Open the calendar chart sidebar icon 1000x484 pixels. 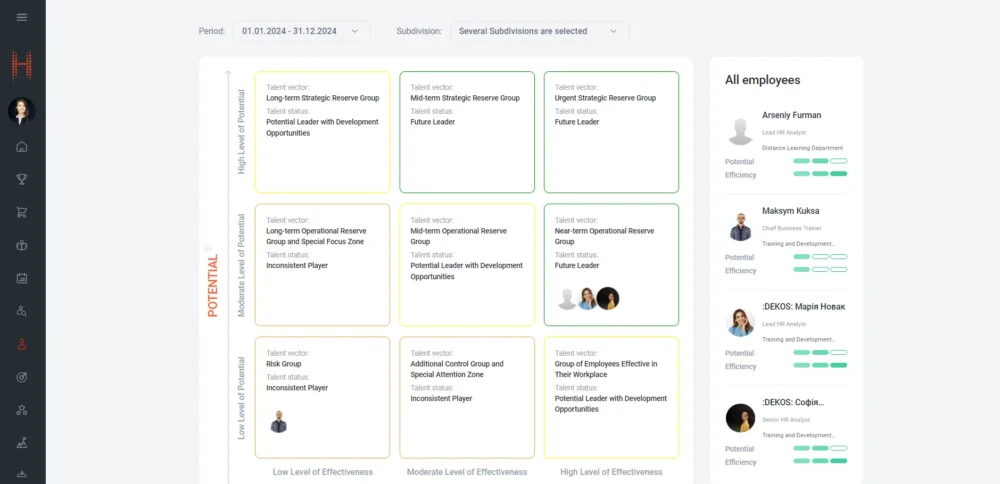(x=22, y=278)
